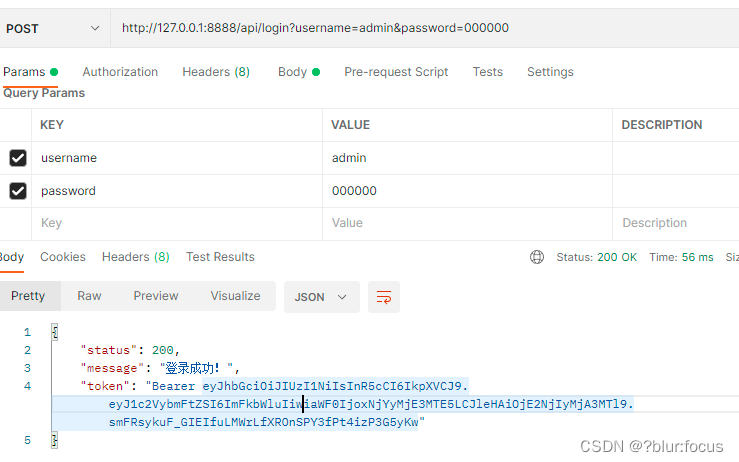Select the Visualize view button
Screen dimensions: 739x462
tap(235, 296)
